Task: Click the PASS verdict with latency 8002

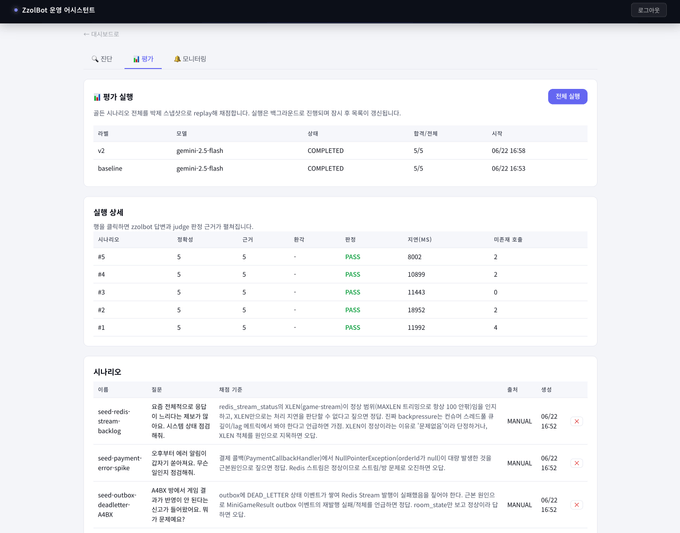Action: (353, 257)
